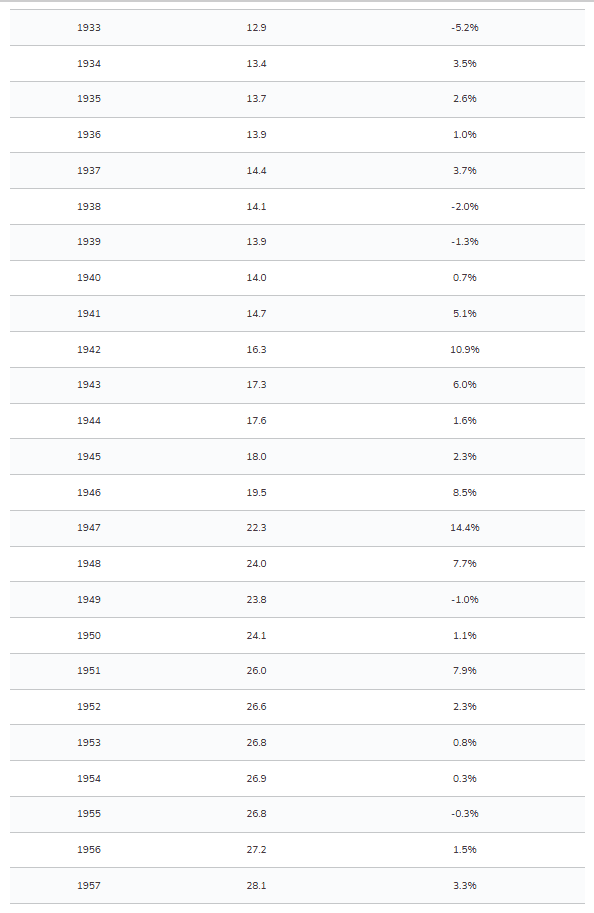Select the 23.8 value for 1949
The image size is (594, 913).
tap(256, 600)
